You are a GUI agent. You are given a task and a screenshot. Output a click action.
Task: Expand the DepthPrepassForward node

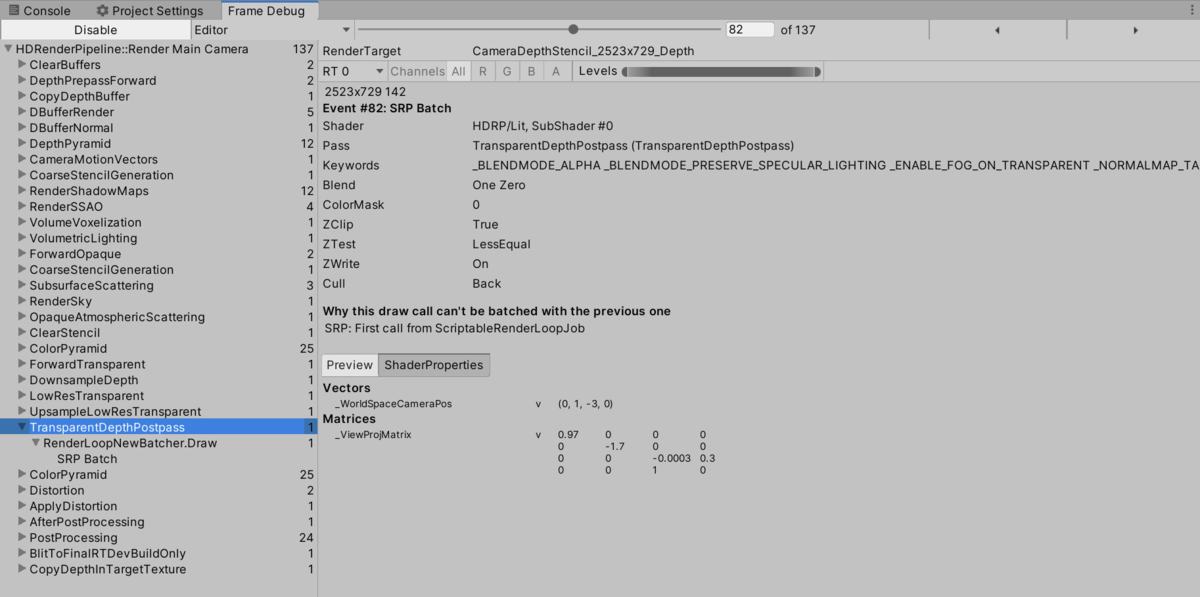(x=22, y=80)
